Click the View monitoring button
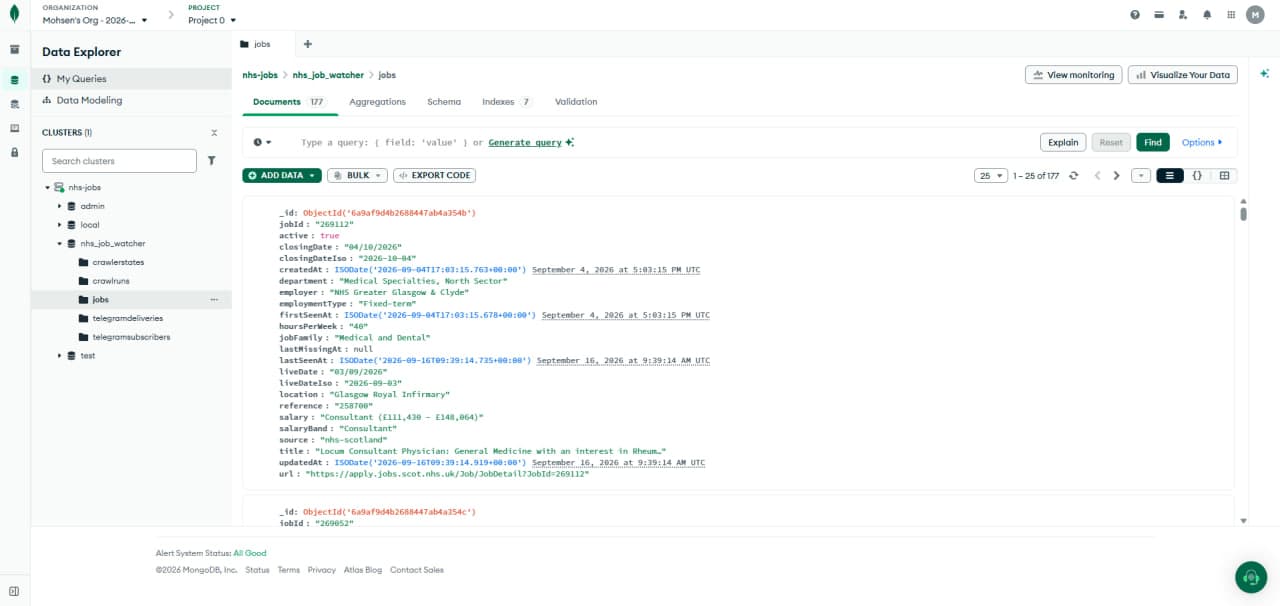 (x=1073, y=75)
